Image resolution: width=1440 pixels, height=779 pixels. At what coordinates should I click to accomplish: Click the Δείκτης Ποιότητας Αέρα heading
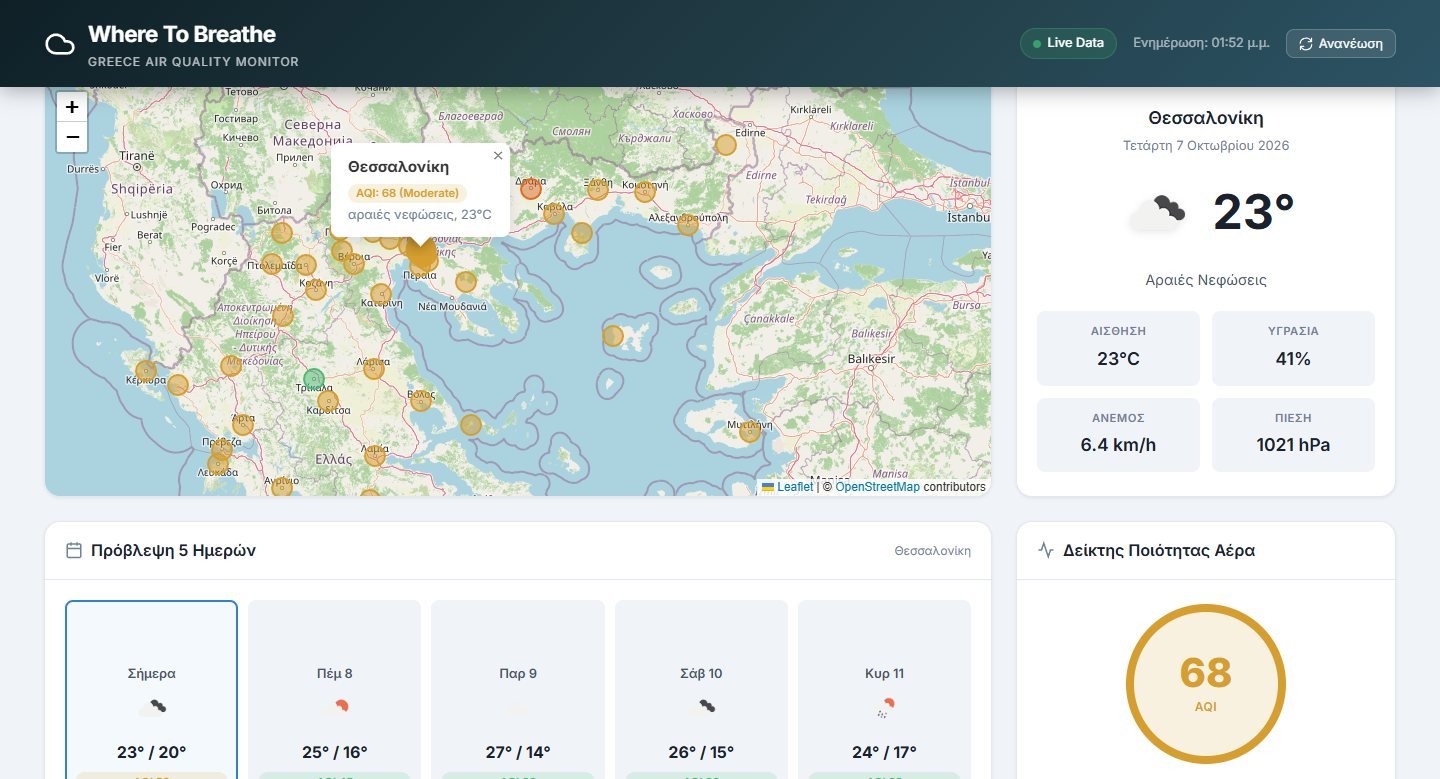[x=1159, y=550]
